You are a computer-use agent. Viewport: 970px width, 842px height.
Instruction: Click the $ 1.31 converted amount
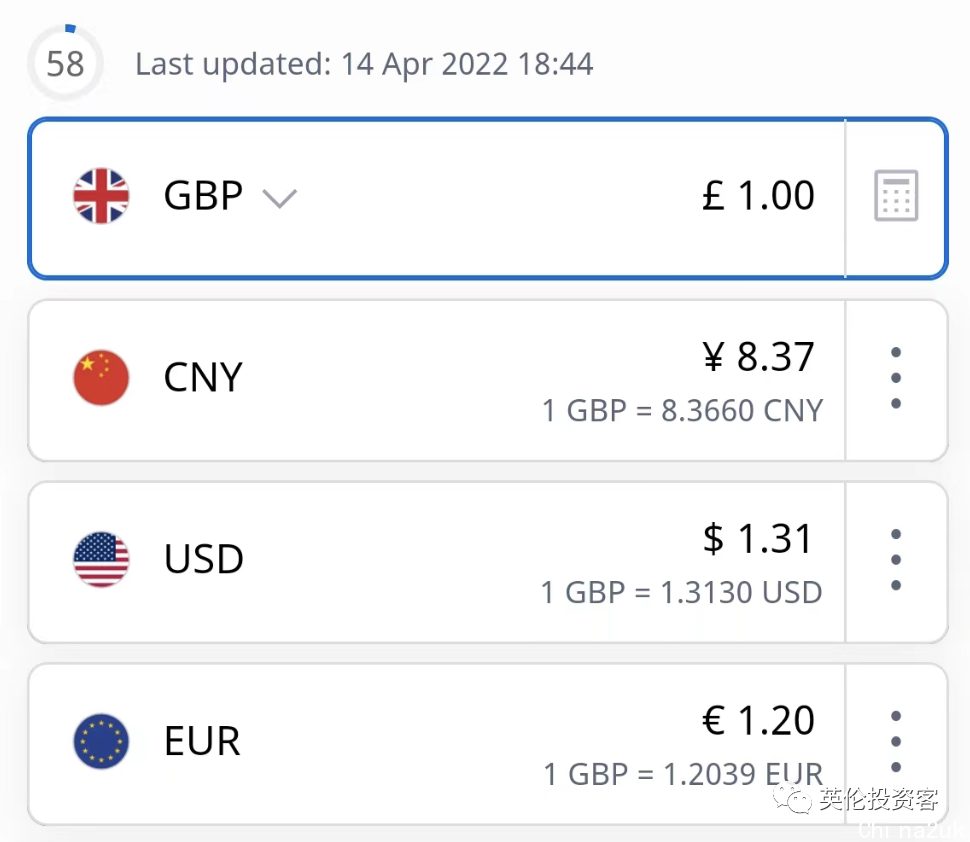click(x=757, y=539)
